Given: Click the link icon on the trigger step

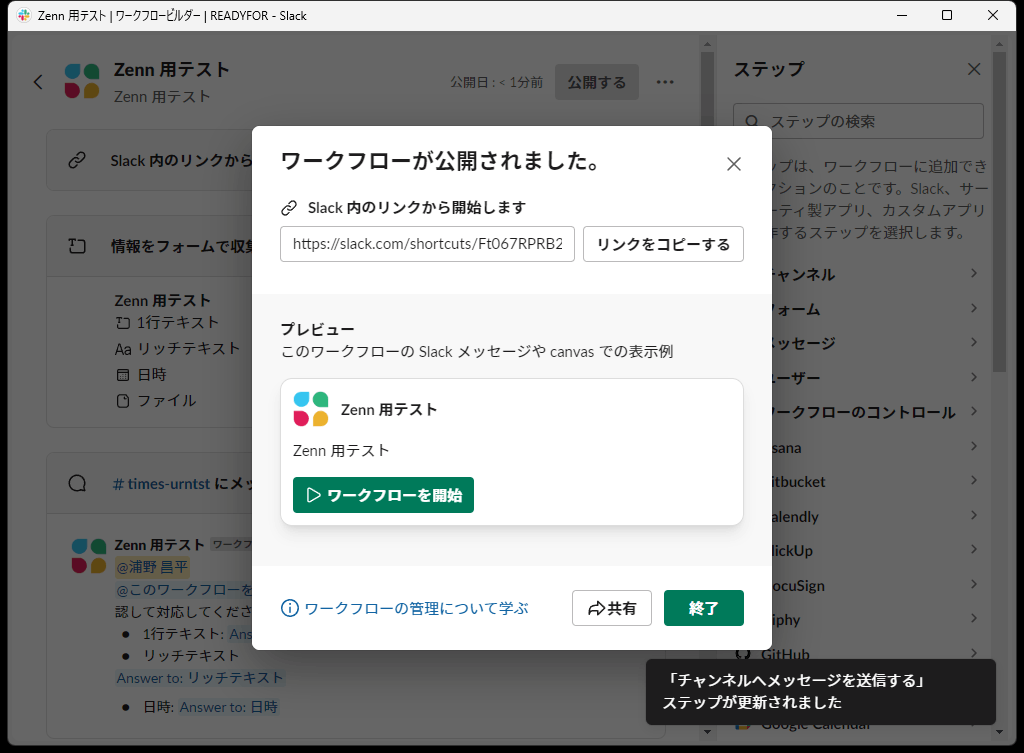Looking at the screenshot, I should (77, 160).
